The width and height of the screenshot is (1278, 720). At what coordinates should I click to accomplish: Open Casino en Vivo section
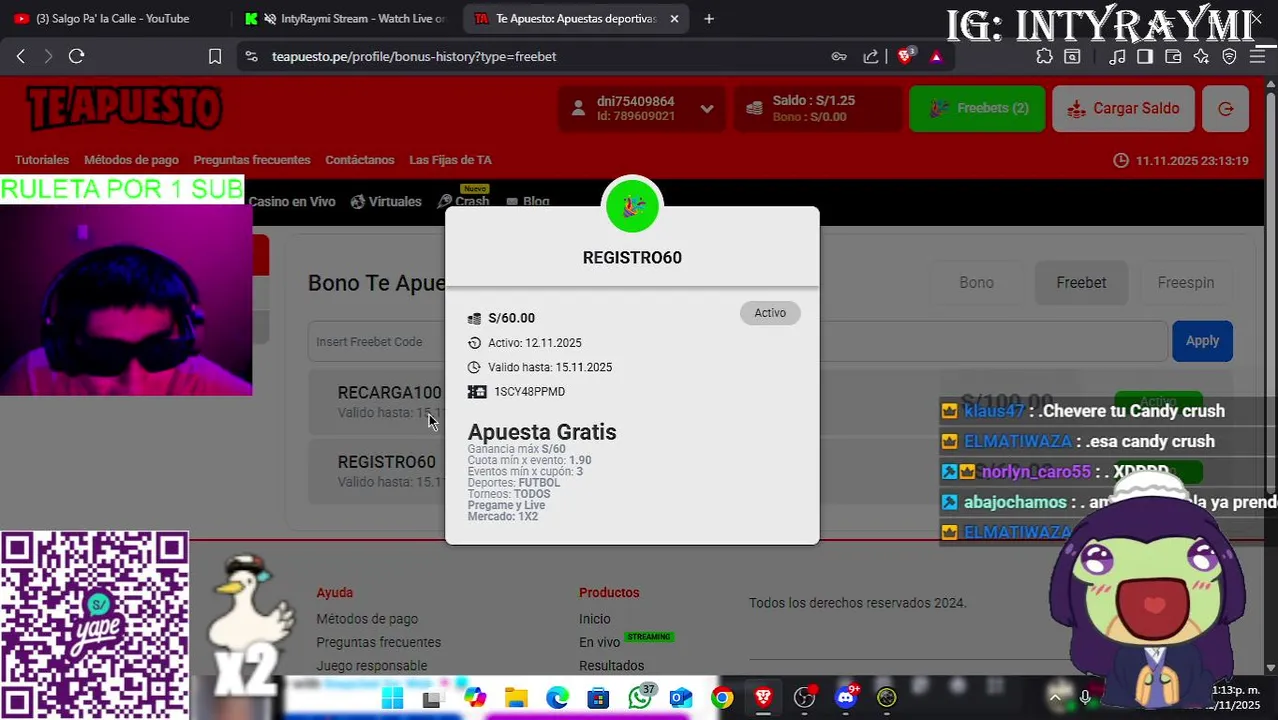[292, 201]
